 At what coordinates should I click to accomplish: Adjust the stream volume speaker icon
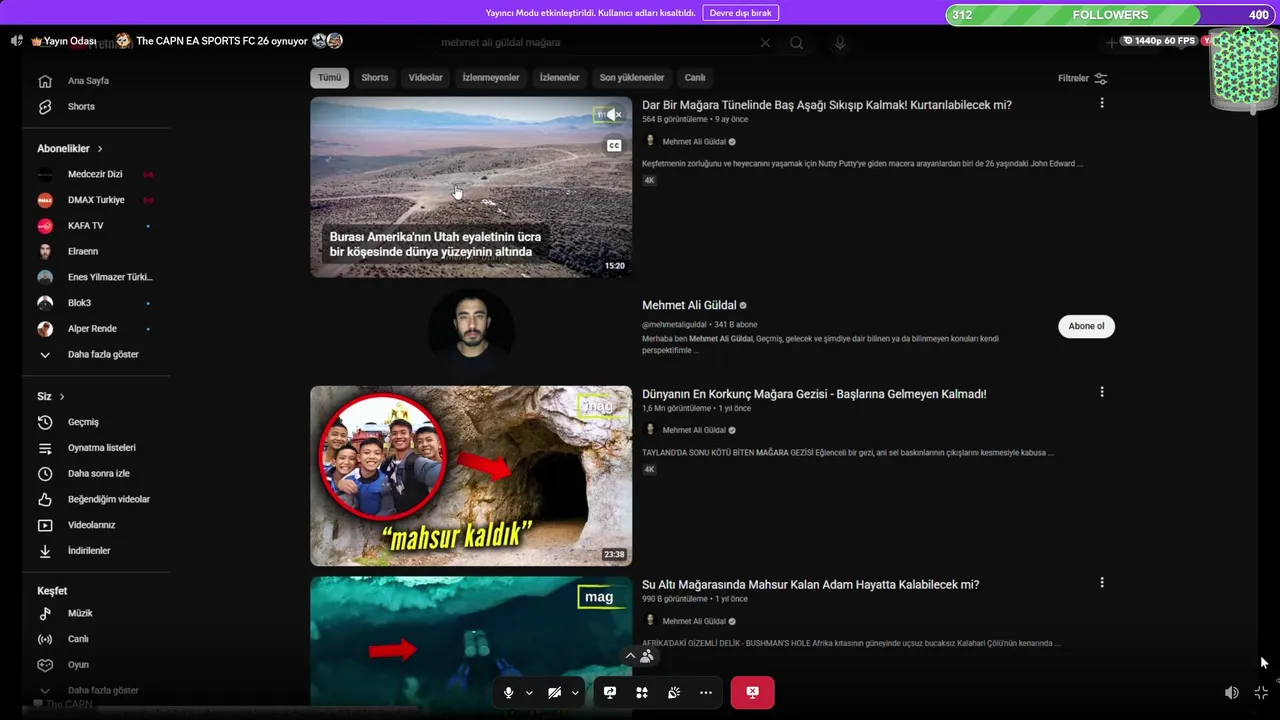1232,692
